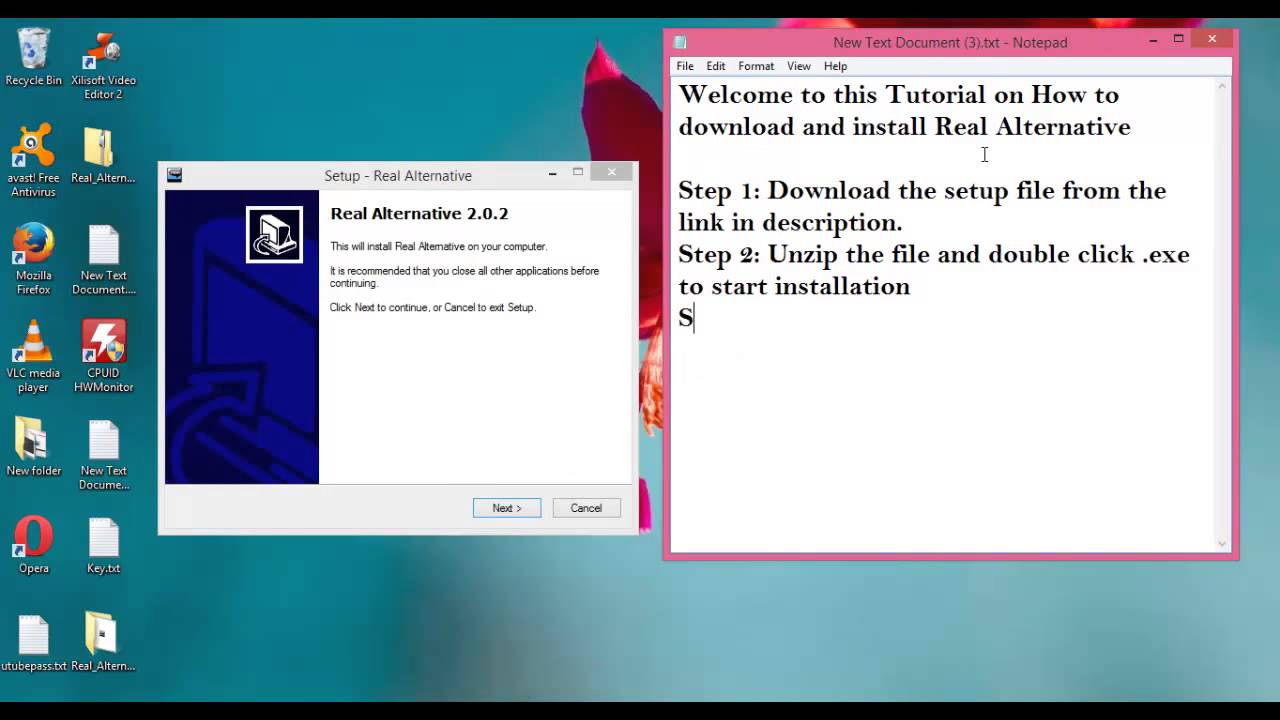Select the Key.txt file icon

point(103,544)
